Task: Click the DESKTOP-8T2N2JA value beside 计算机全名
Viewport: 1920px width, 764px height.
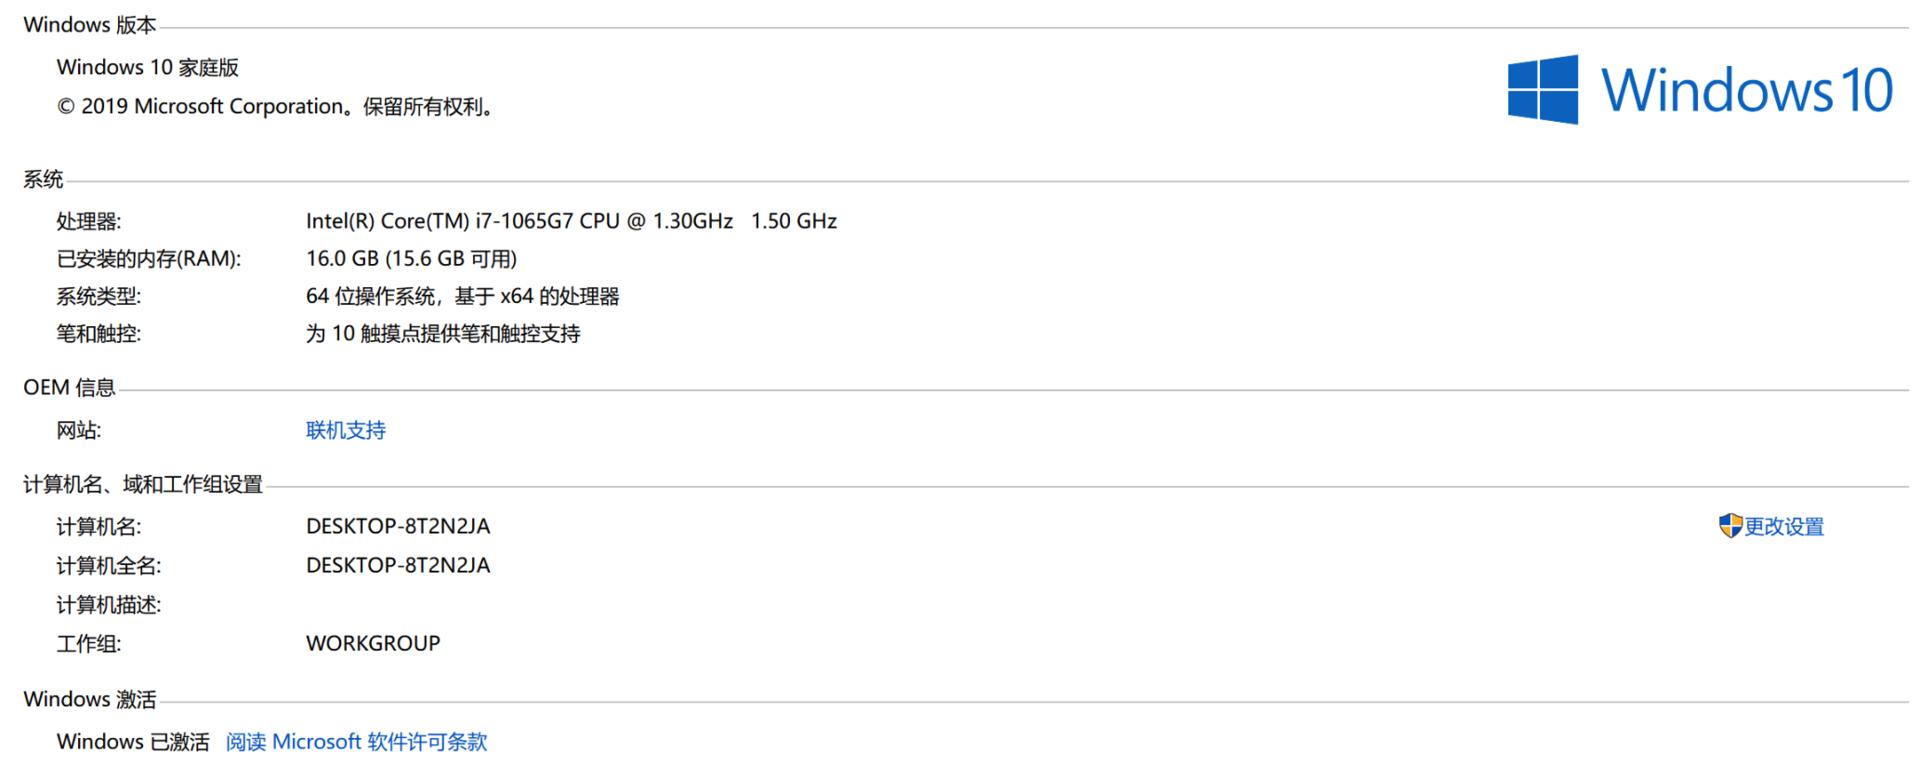Action: (398, 565)
